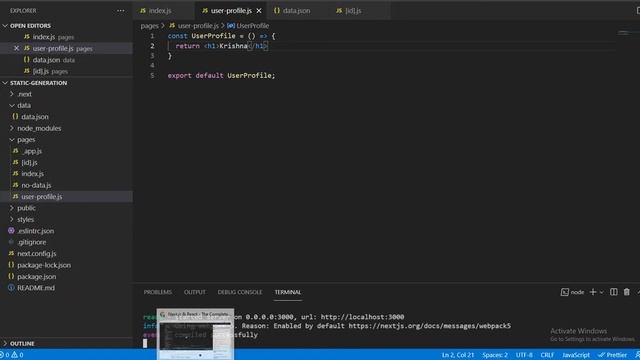
Task: Switch to the Output panel tab
Action: tap(195, 292)
